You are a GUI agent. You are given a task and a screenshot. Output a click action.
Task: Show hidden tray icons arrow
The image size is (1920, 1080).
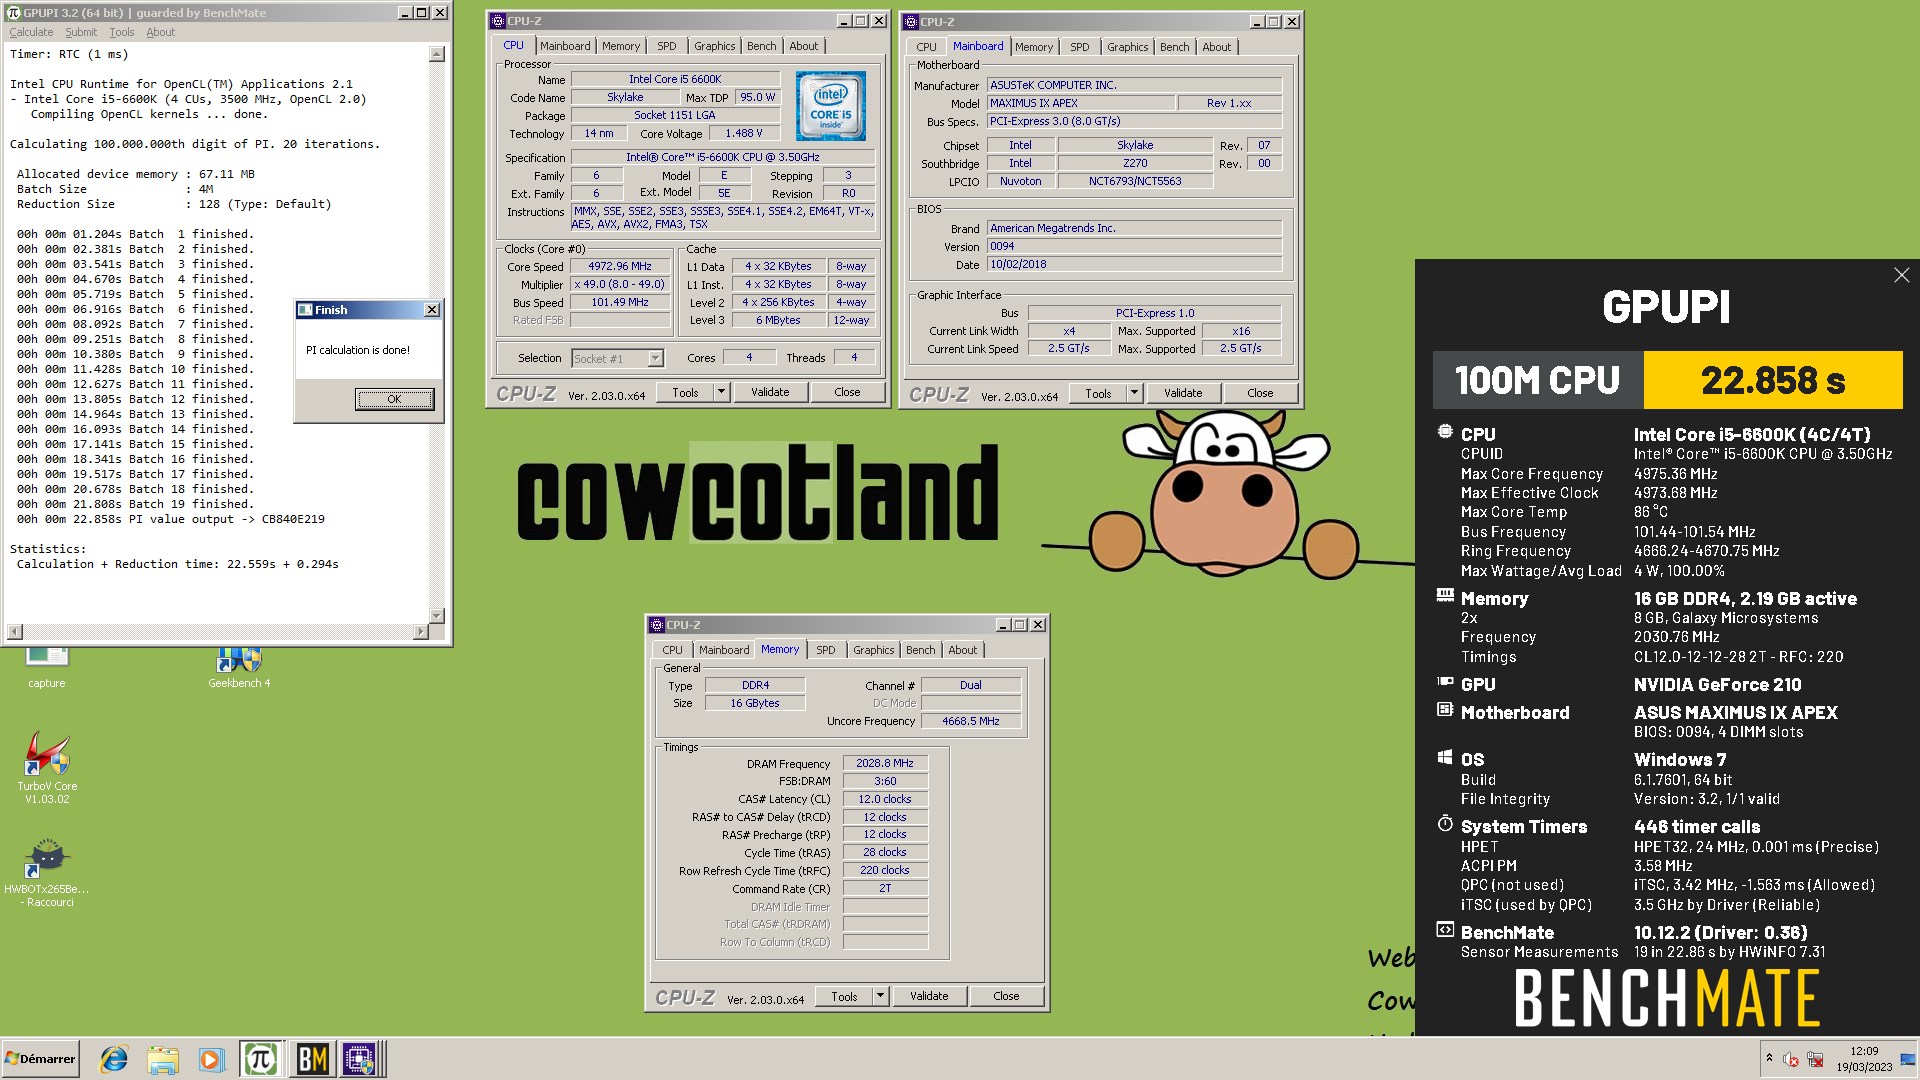click(x=1769, y=1058)
